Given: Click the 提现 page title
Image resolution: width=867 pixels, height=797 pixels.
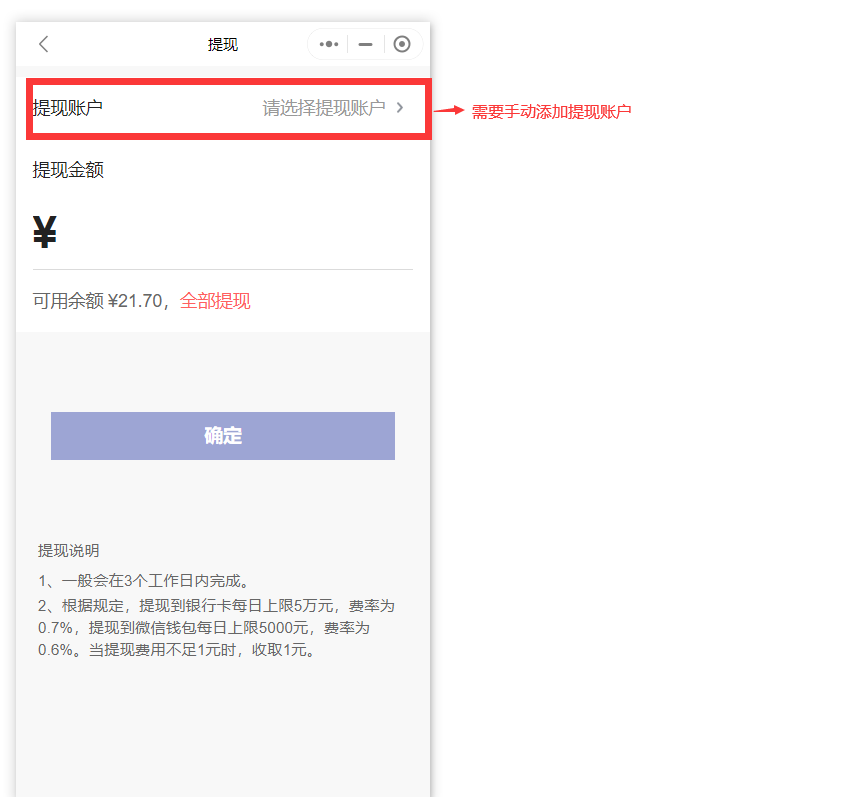Looking at the screenshot, I should (x=223, y=45).
